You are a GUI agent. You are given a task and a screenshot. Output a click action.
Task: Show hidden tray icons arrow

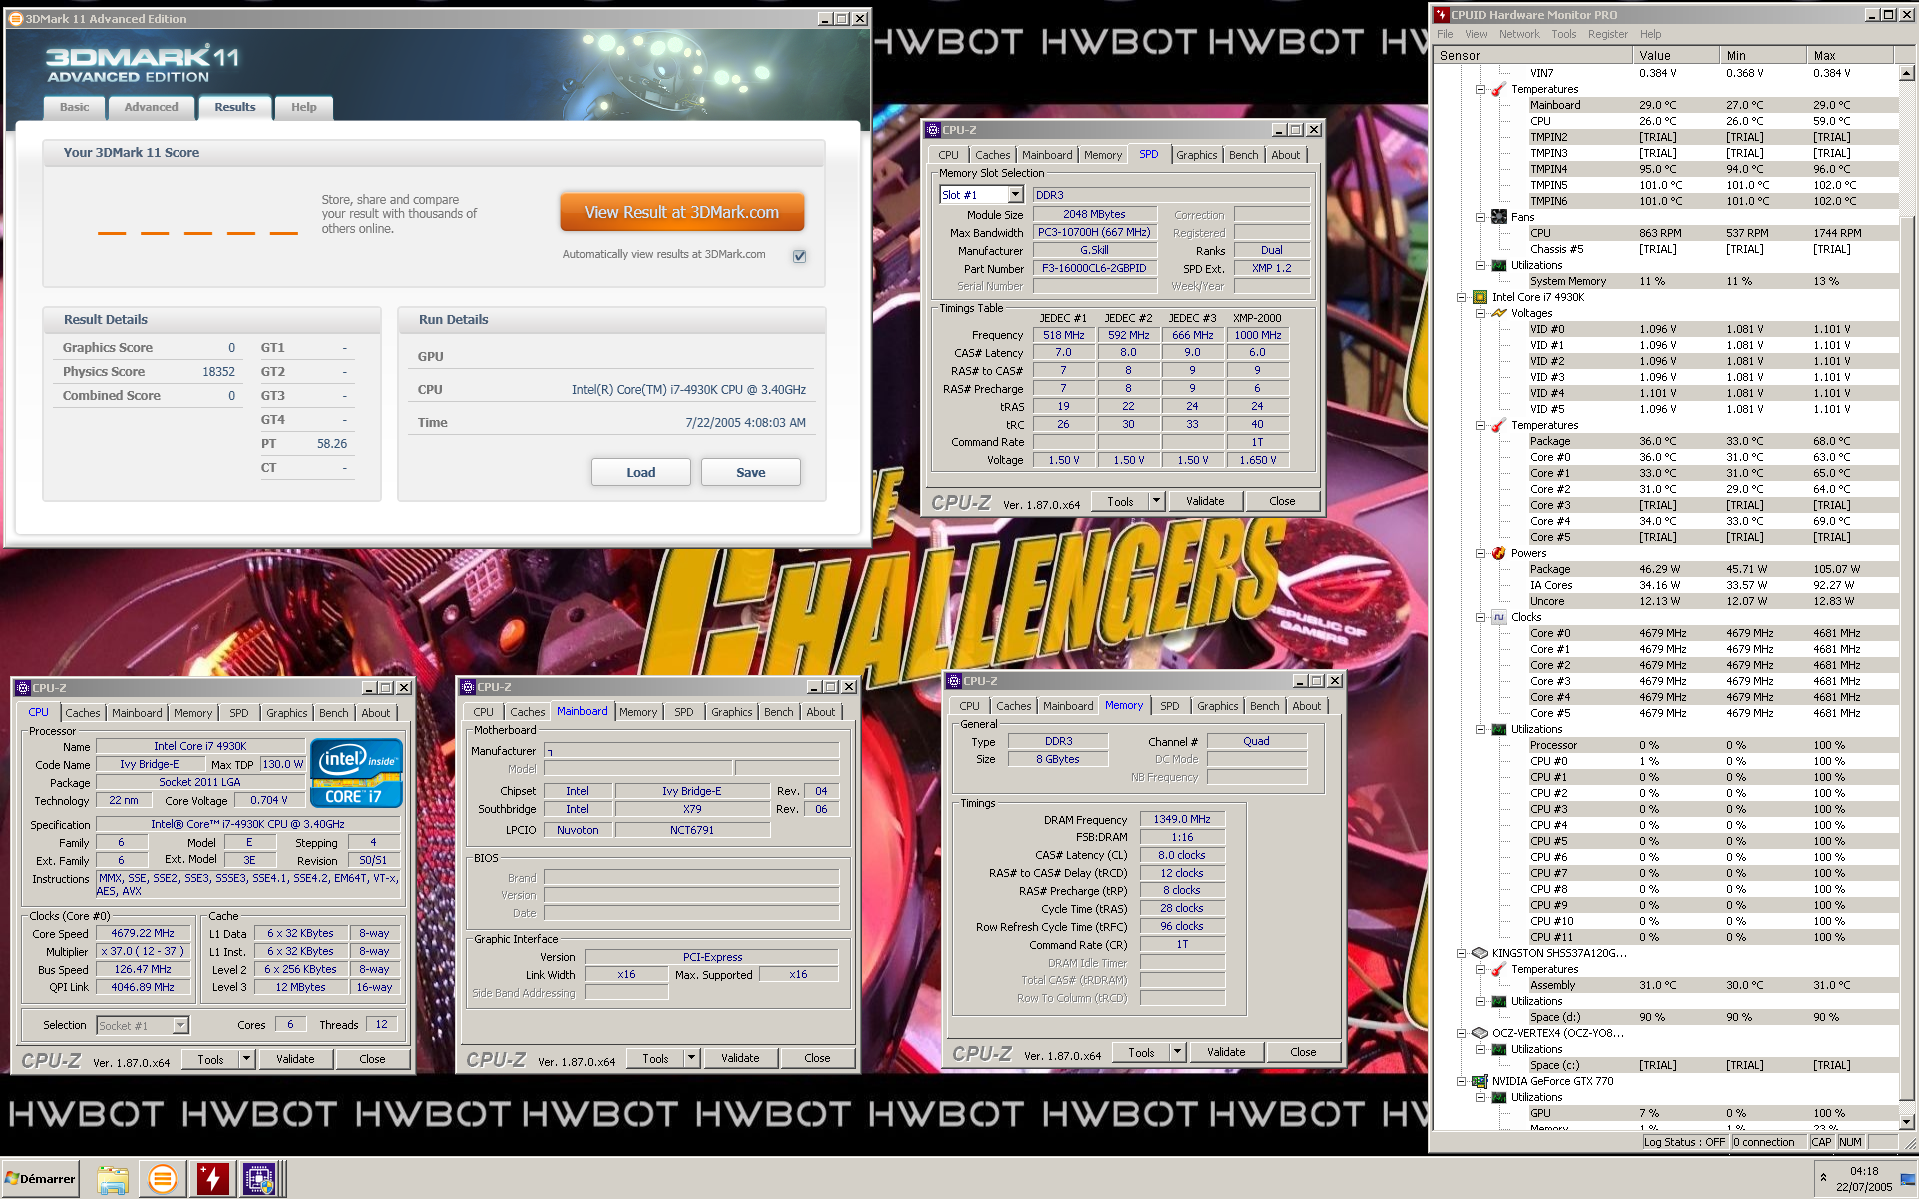[1823, 1178]
